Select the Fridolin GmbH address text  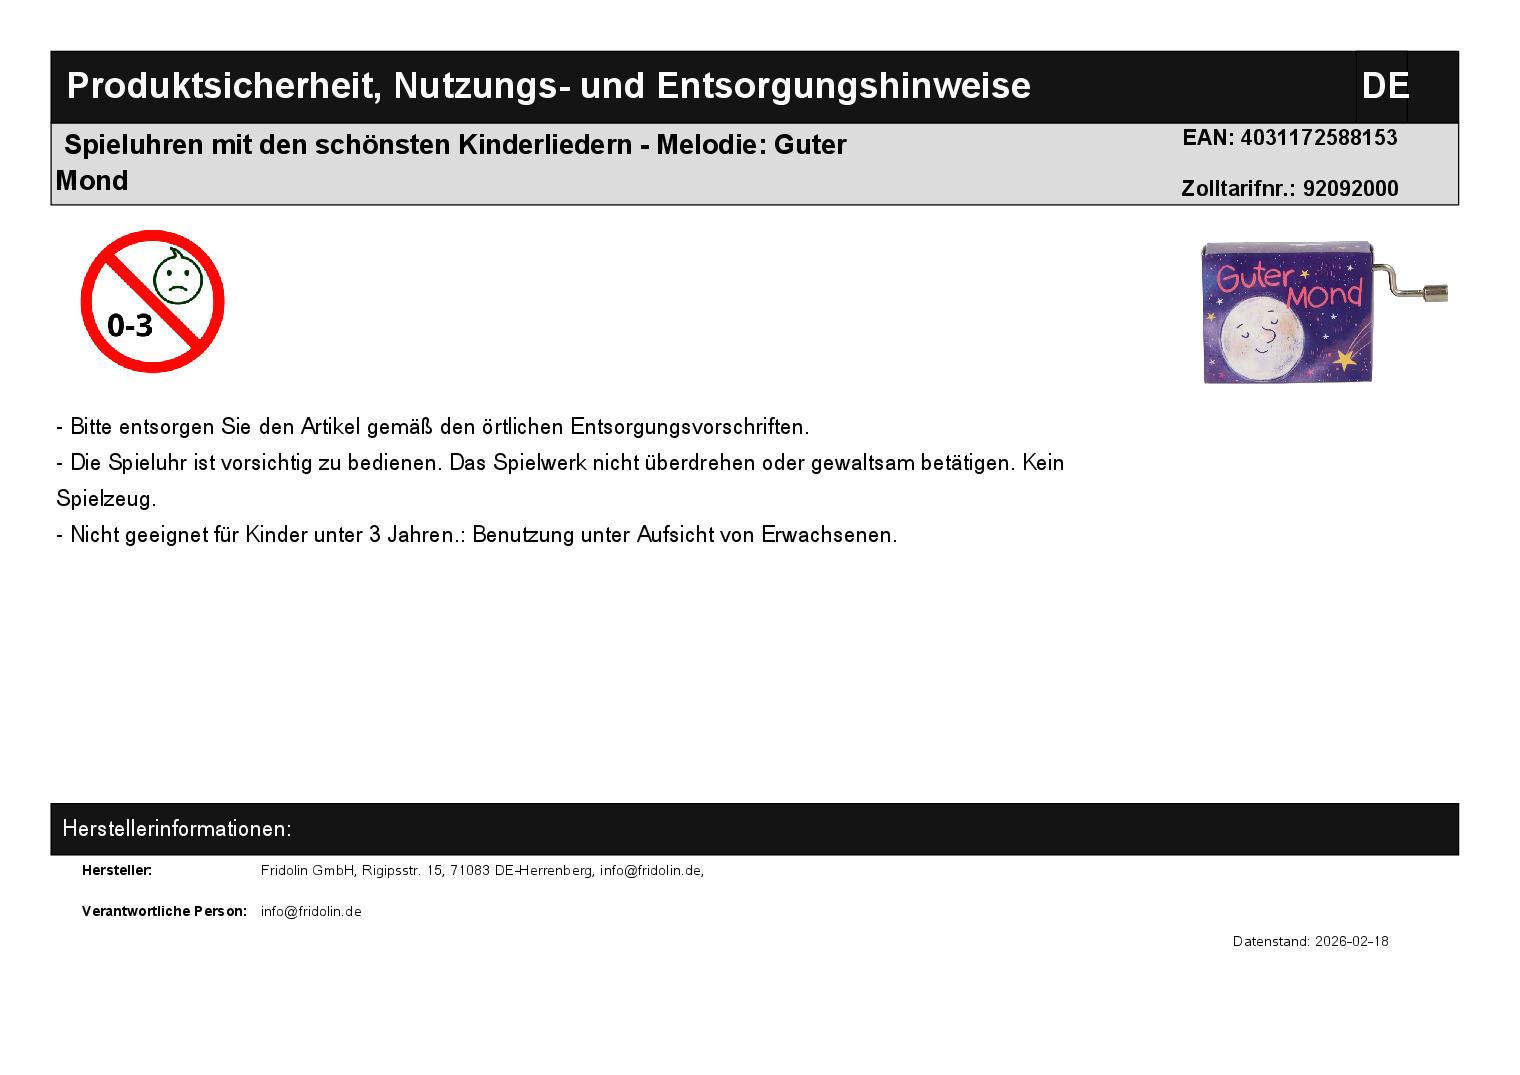tap(482, 871)
